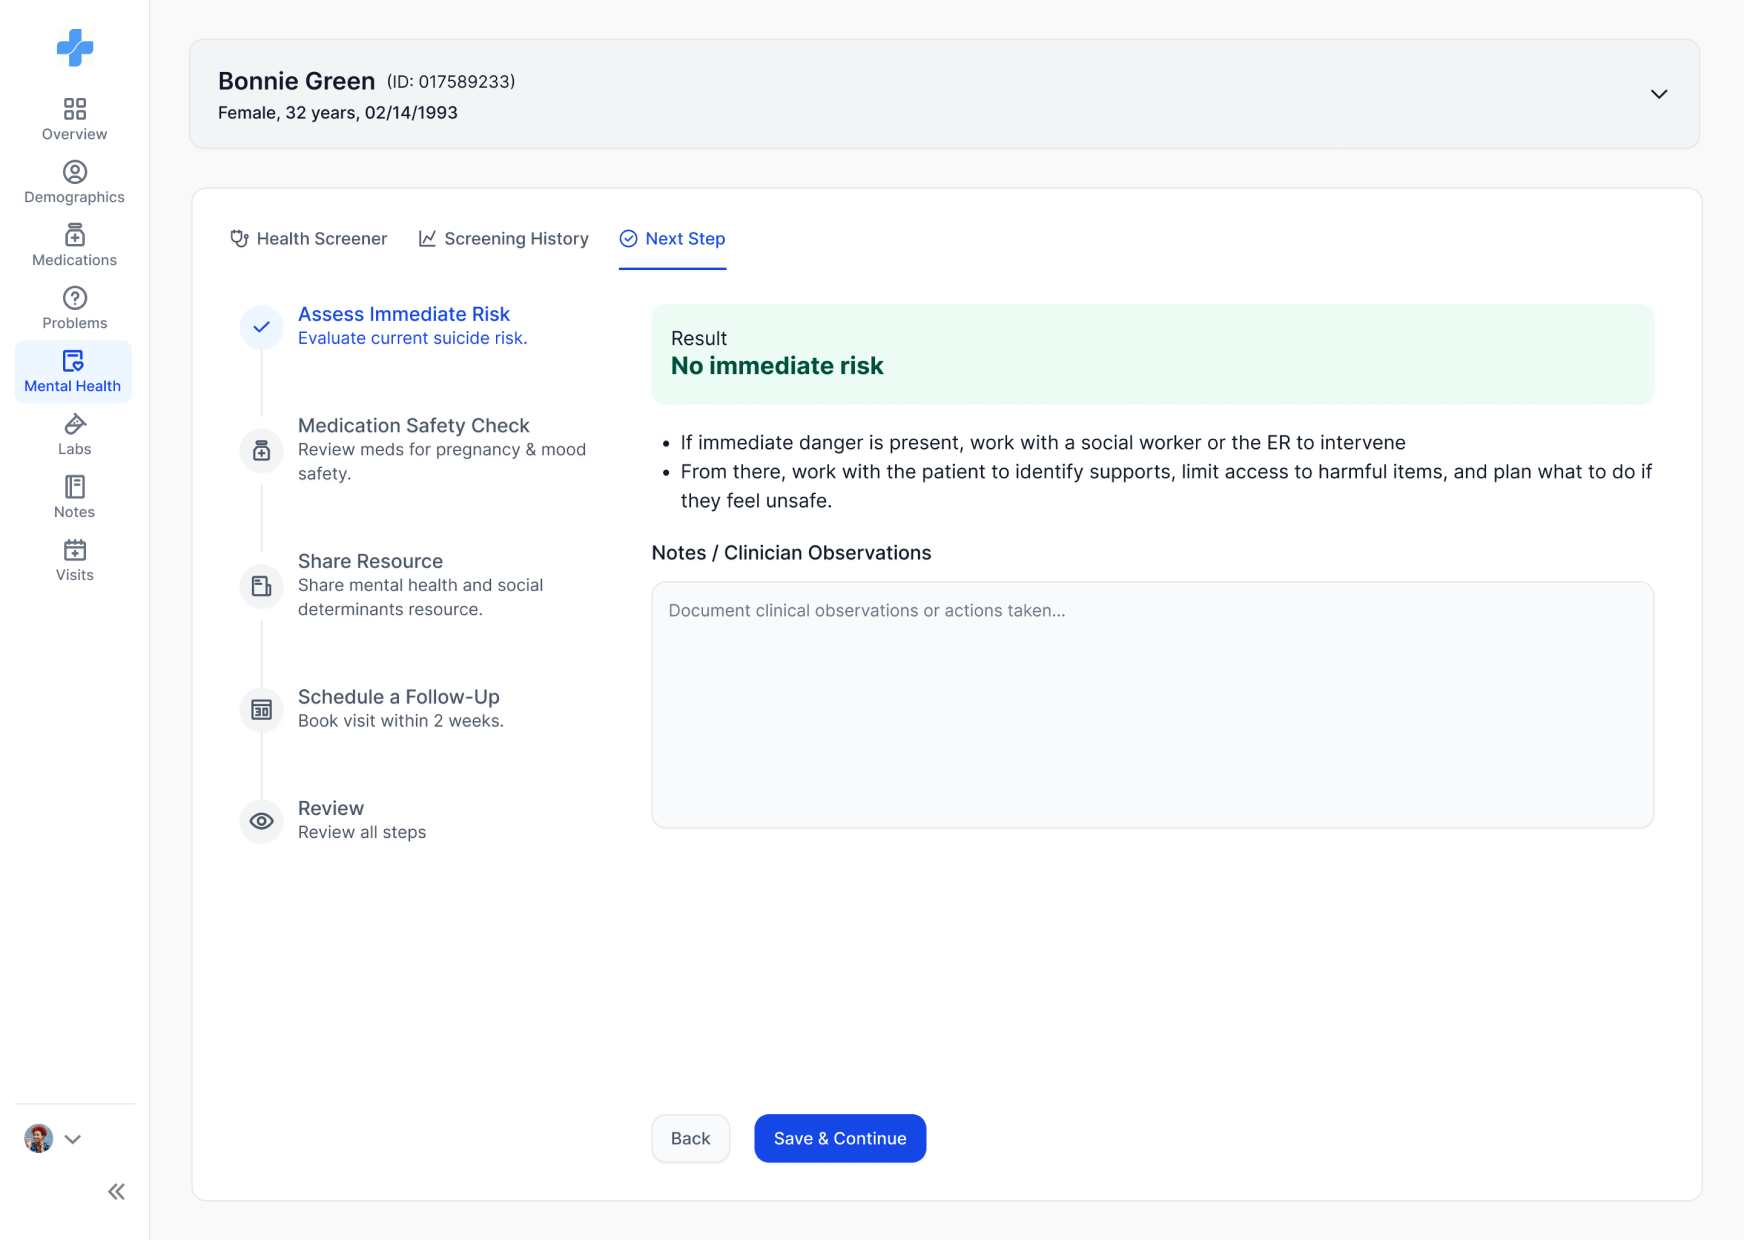This screenshot has width=1744, height=1240.
Task: Switch to the Screening History tab
Action: point(503,239)
